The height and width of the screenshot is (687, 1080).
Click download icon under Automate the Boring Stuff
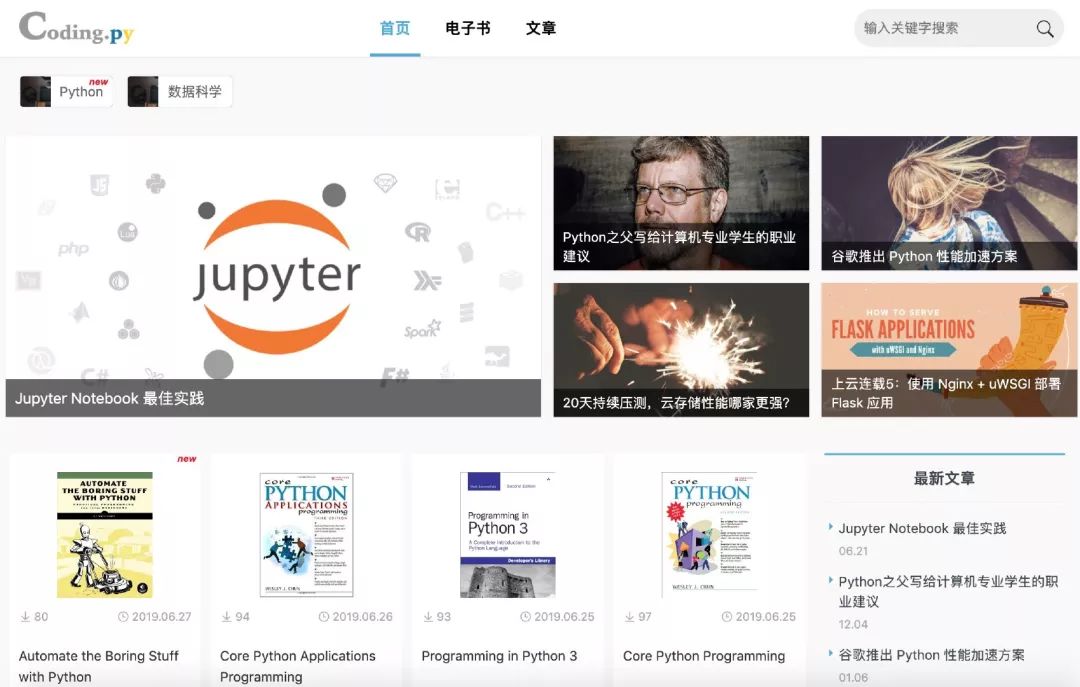[x=25, y=617]
